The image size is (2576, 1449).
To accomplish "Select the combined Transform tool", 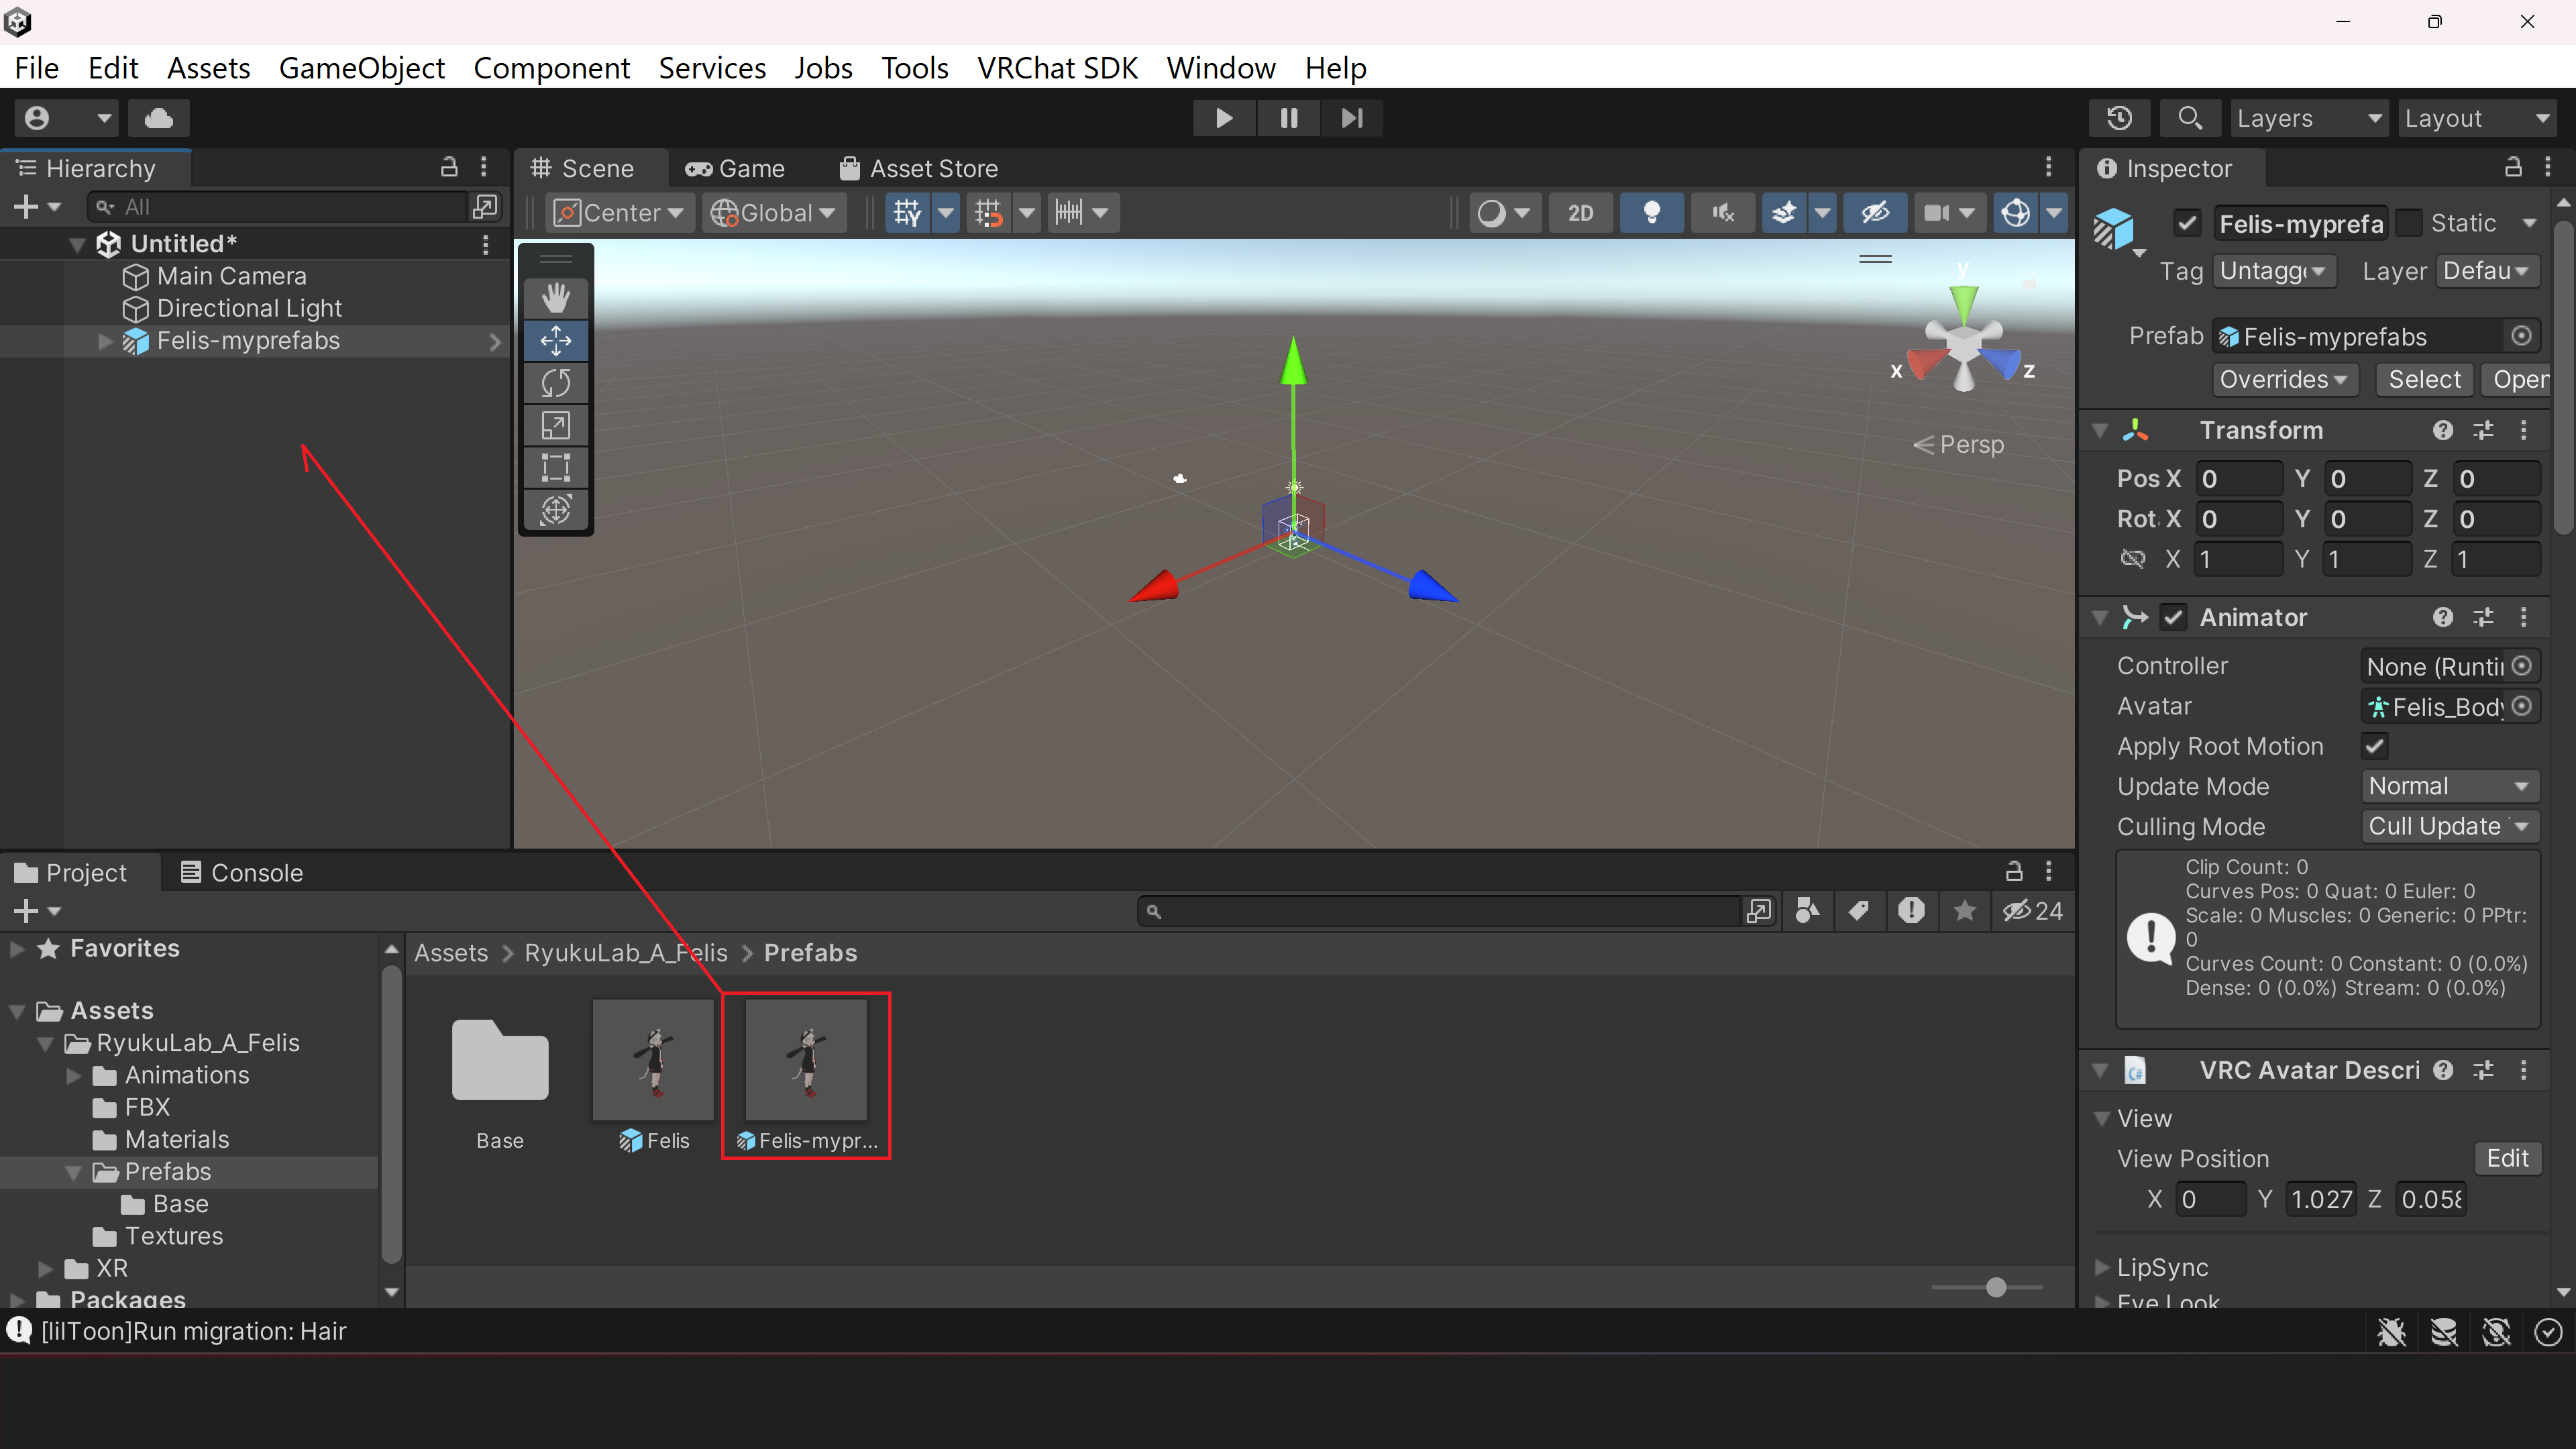I will [x=556, y=510].
